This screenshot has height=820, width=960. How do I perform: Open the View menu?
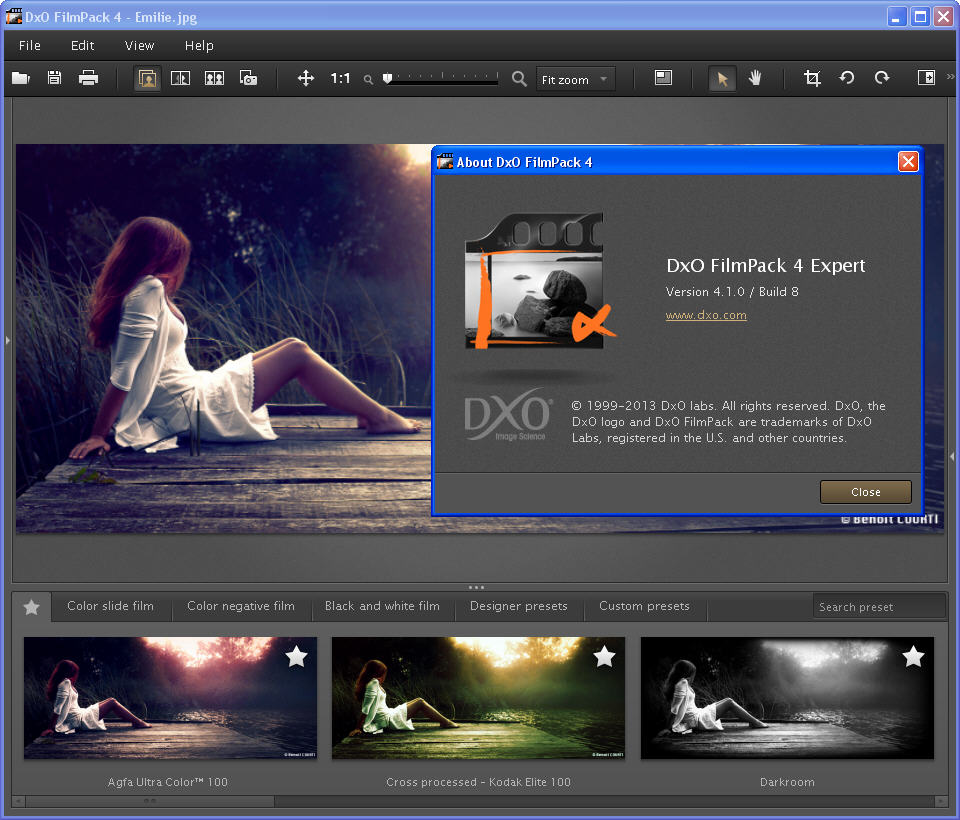140,45
